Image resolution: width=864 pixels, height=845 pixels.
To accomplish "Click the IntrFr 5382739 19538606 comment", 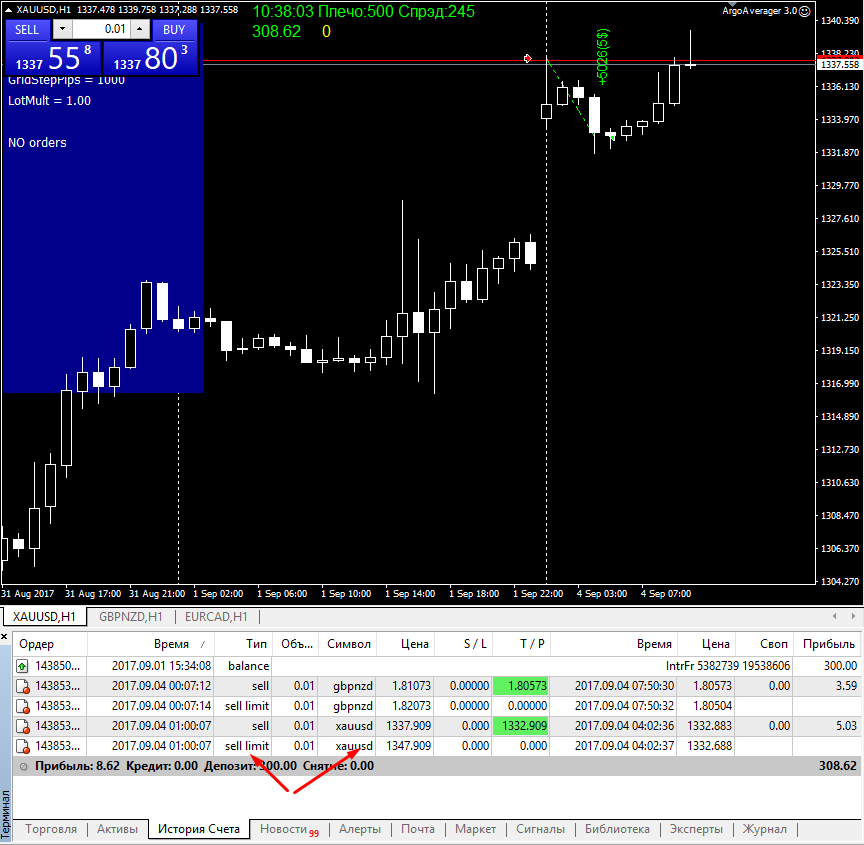I will (x=727, y=666).
